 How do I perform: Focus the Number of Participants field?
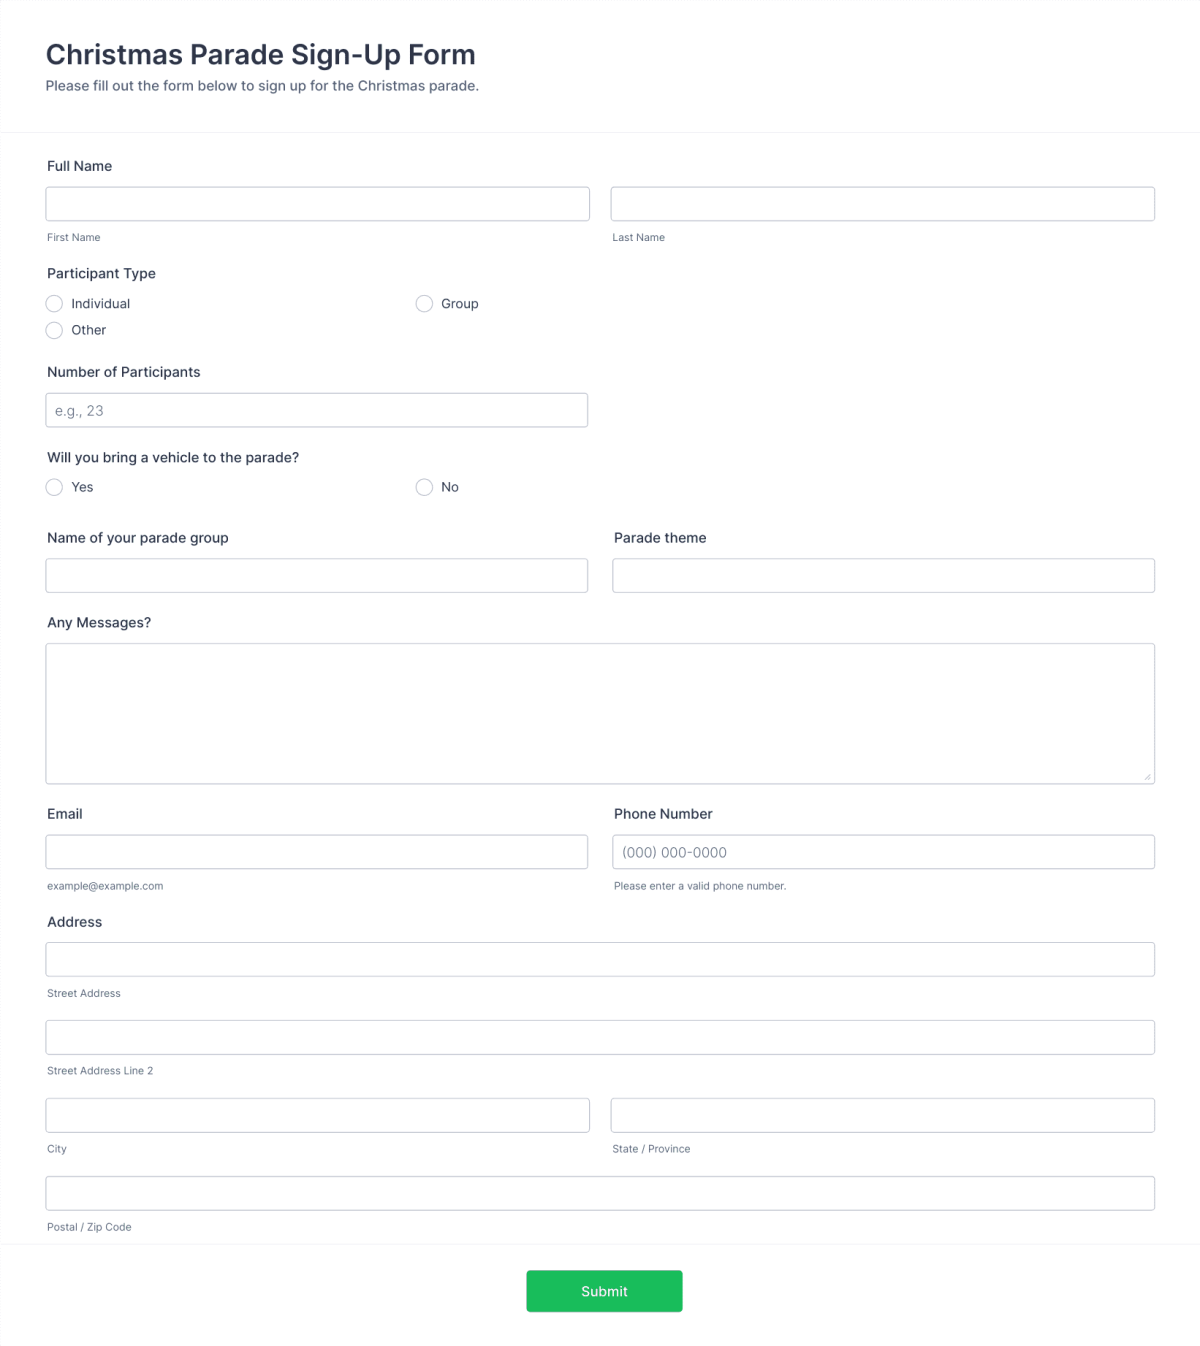coord(316,409)
